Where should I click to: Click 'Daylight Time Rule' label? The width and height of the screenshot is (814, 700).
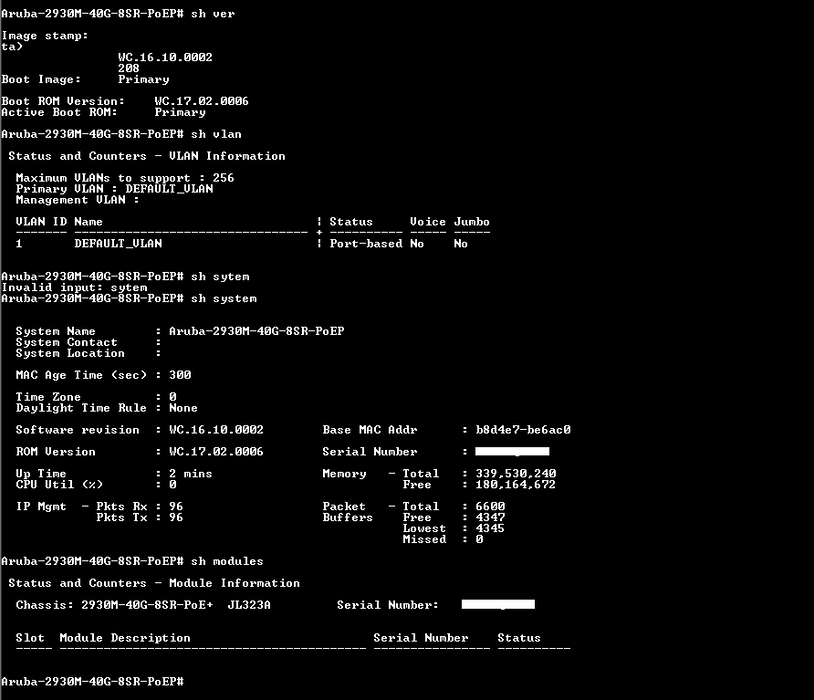81,408
